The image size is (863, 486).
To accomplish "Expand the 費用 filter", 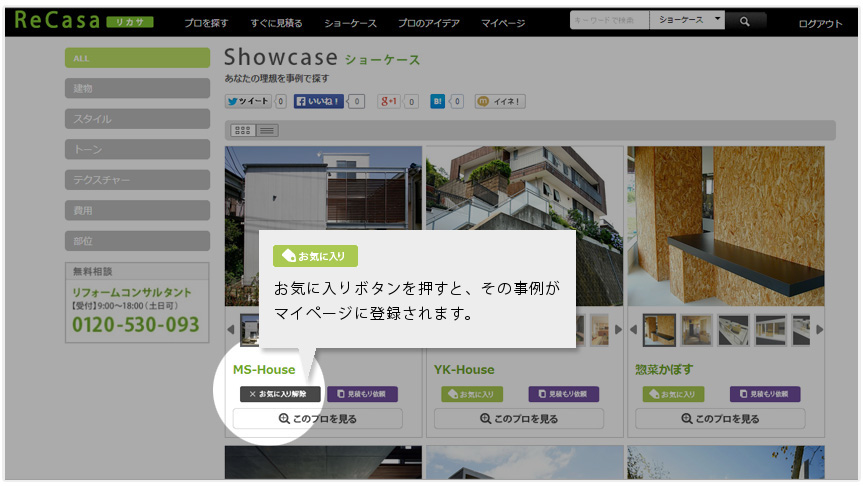I will tap(137, 210).
